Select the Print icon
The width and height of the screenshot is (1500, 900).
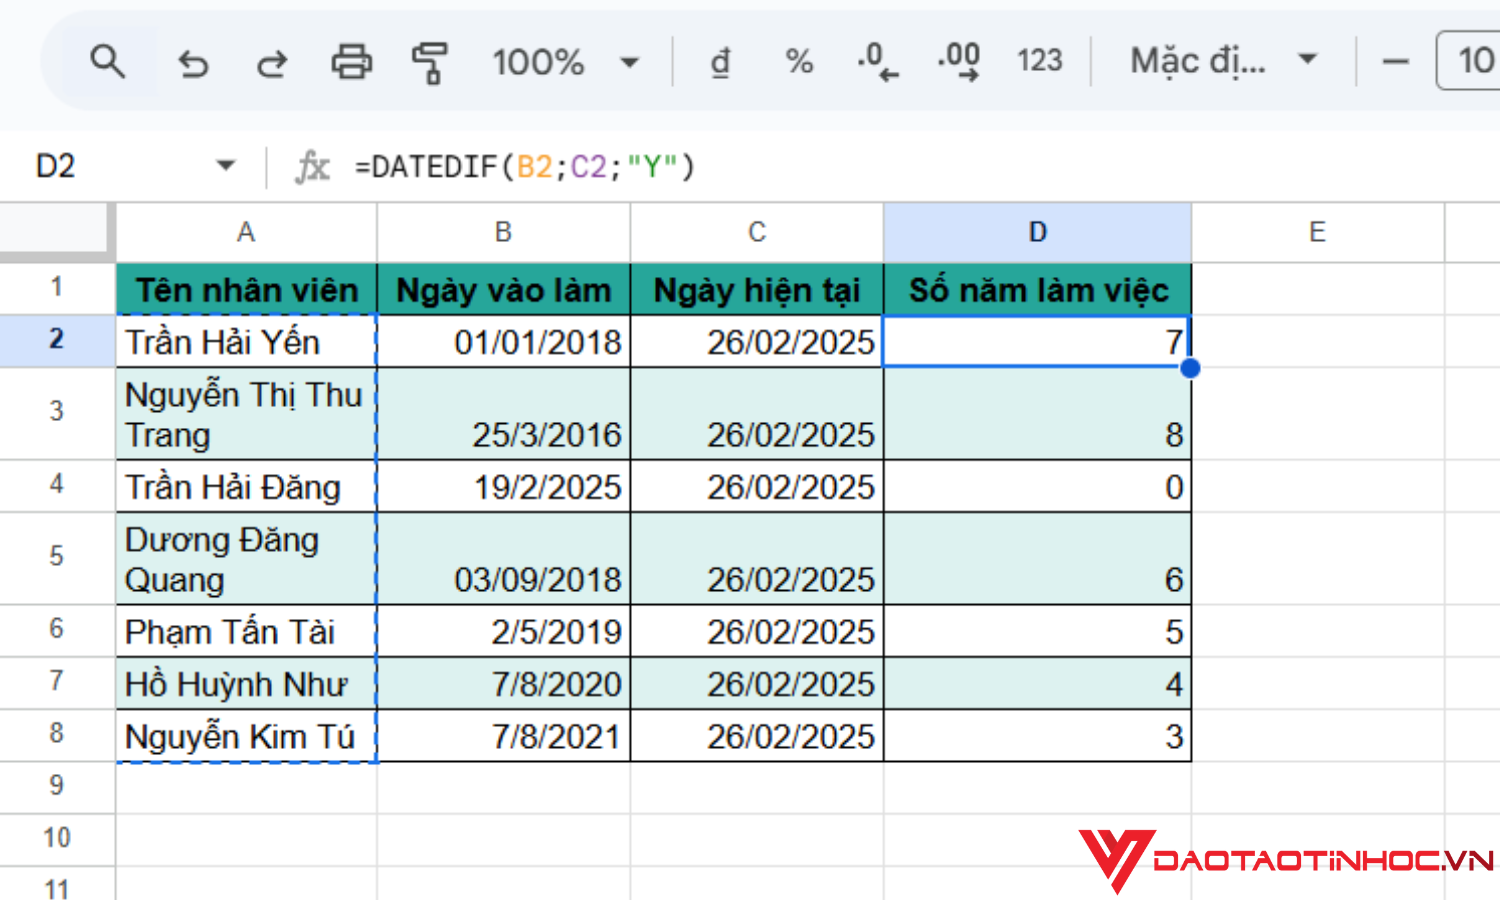click(x=349, y=62)
